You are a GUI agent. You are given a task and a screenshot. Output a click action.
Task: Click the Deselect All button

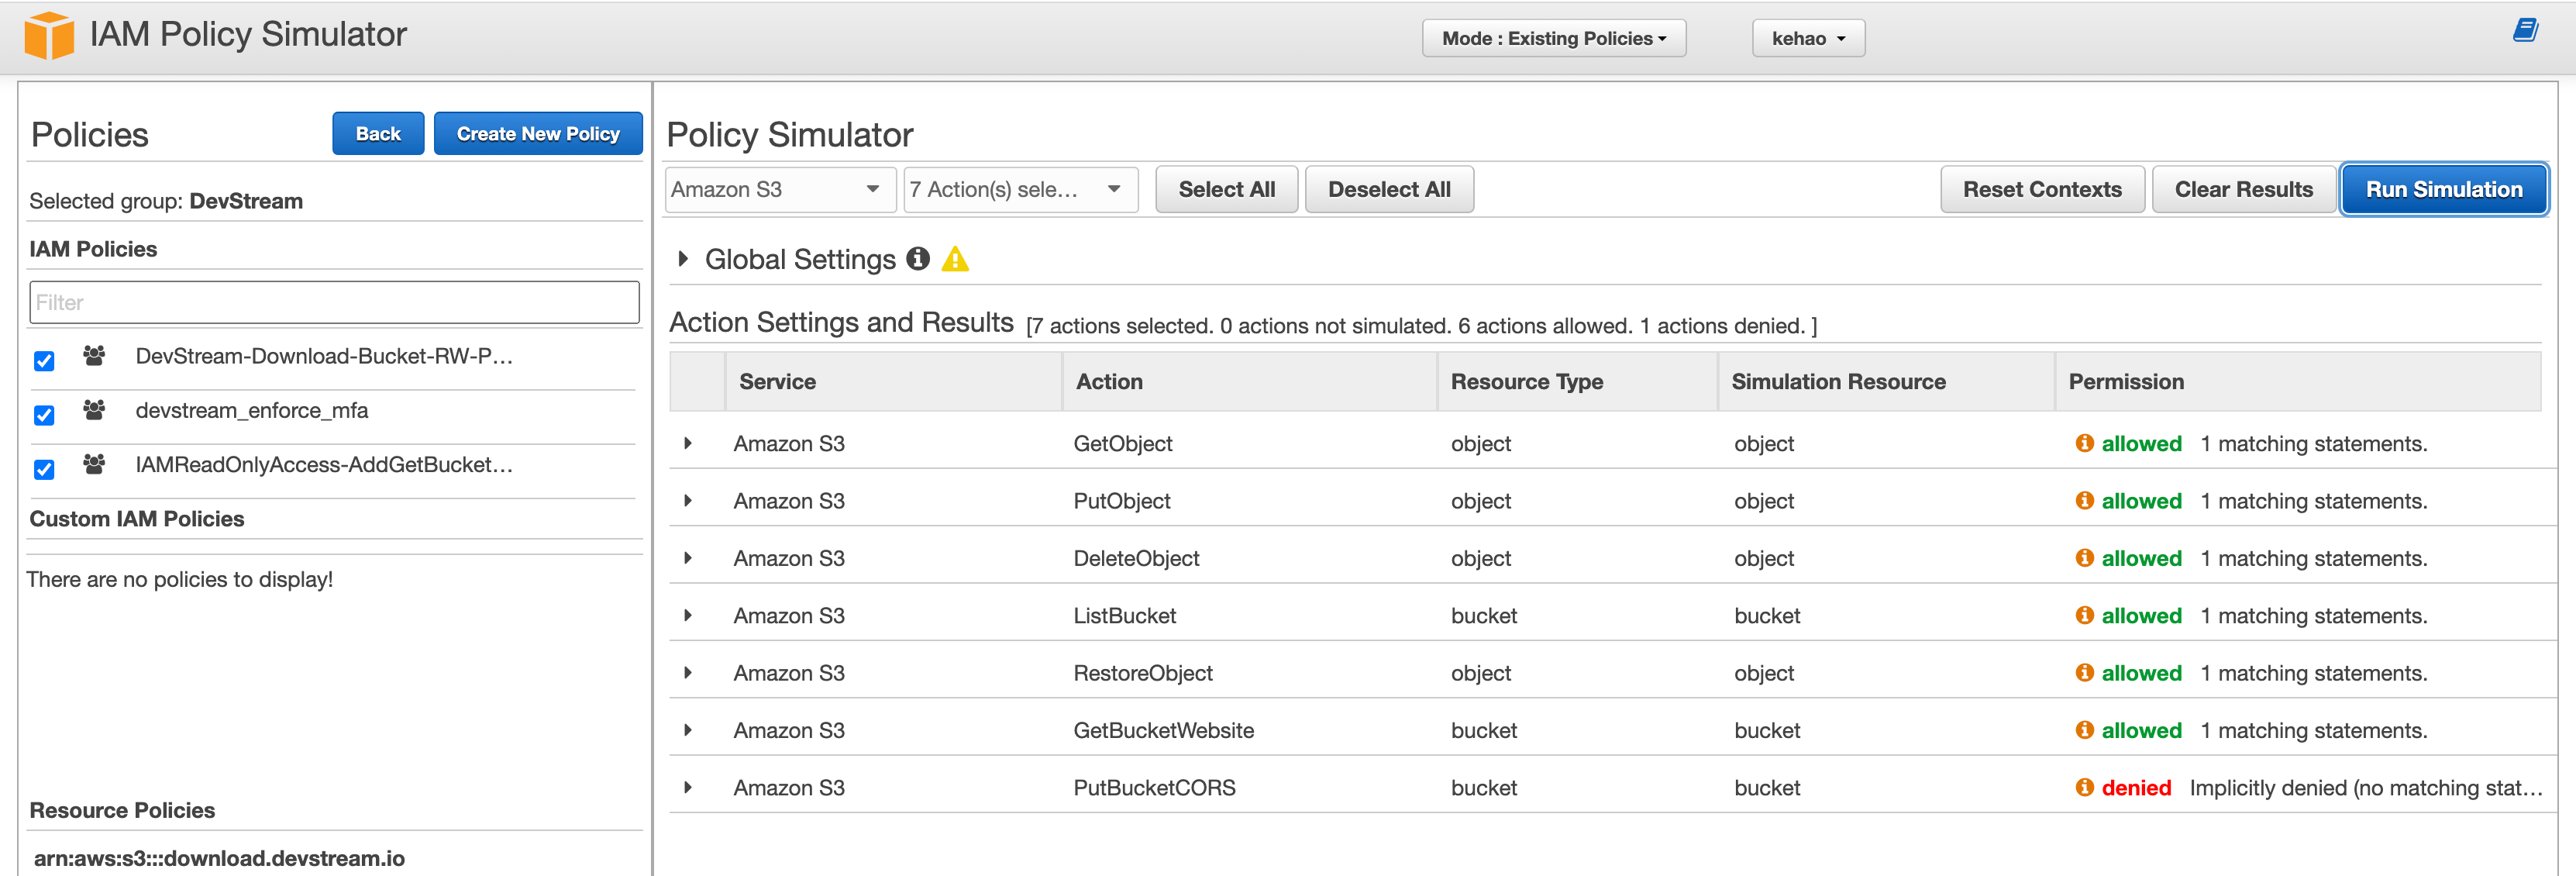point(1389,189)
